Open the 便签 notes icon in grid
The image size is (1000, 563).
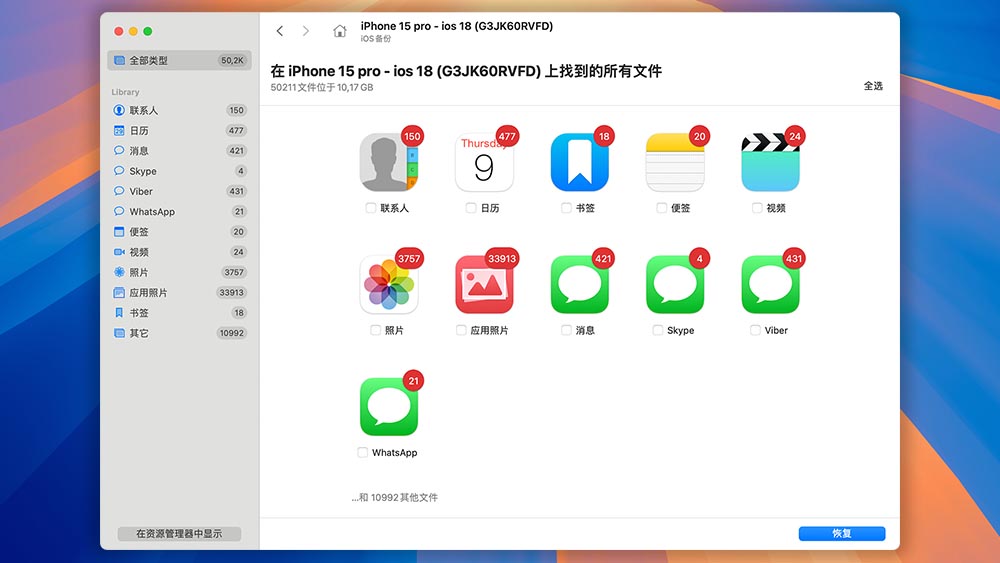675,162
